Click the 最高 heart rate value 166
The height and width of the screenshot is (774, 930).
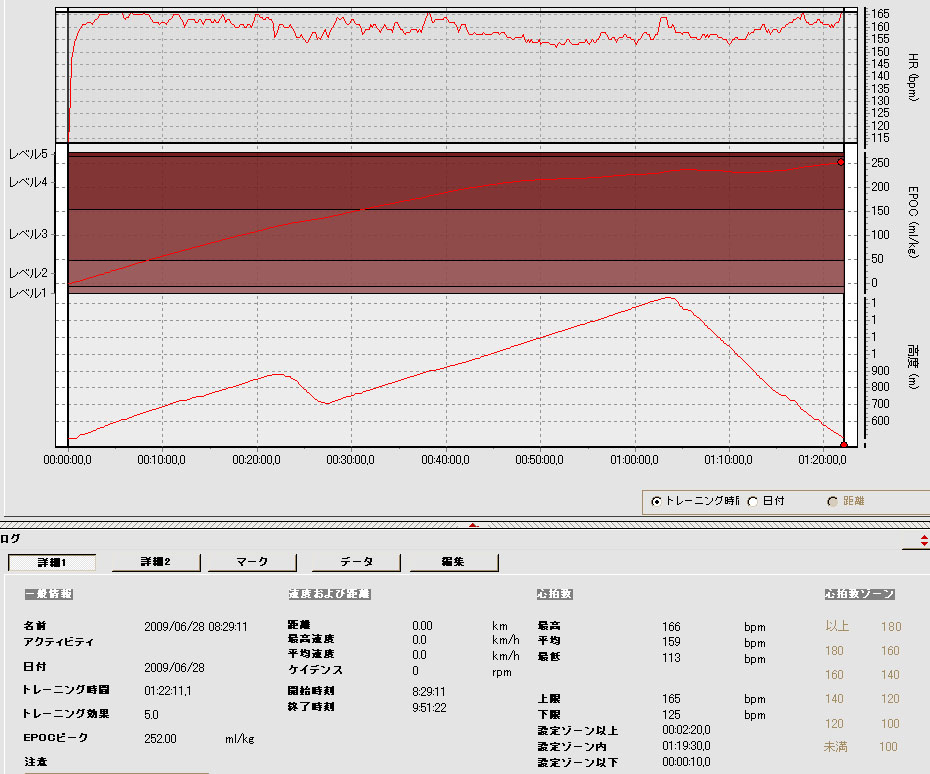[671, 627]
